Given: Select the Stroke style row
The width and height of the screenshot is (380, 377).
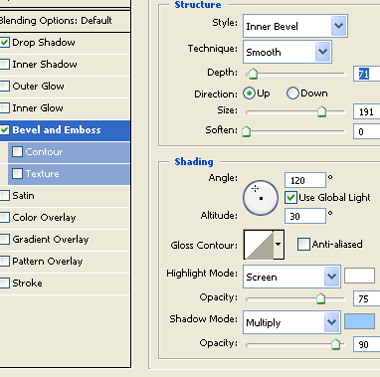Looking at the screenshot, I should [x=65, y=283].
